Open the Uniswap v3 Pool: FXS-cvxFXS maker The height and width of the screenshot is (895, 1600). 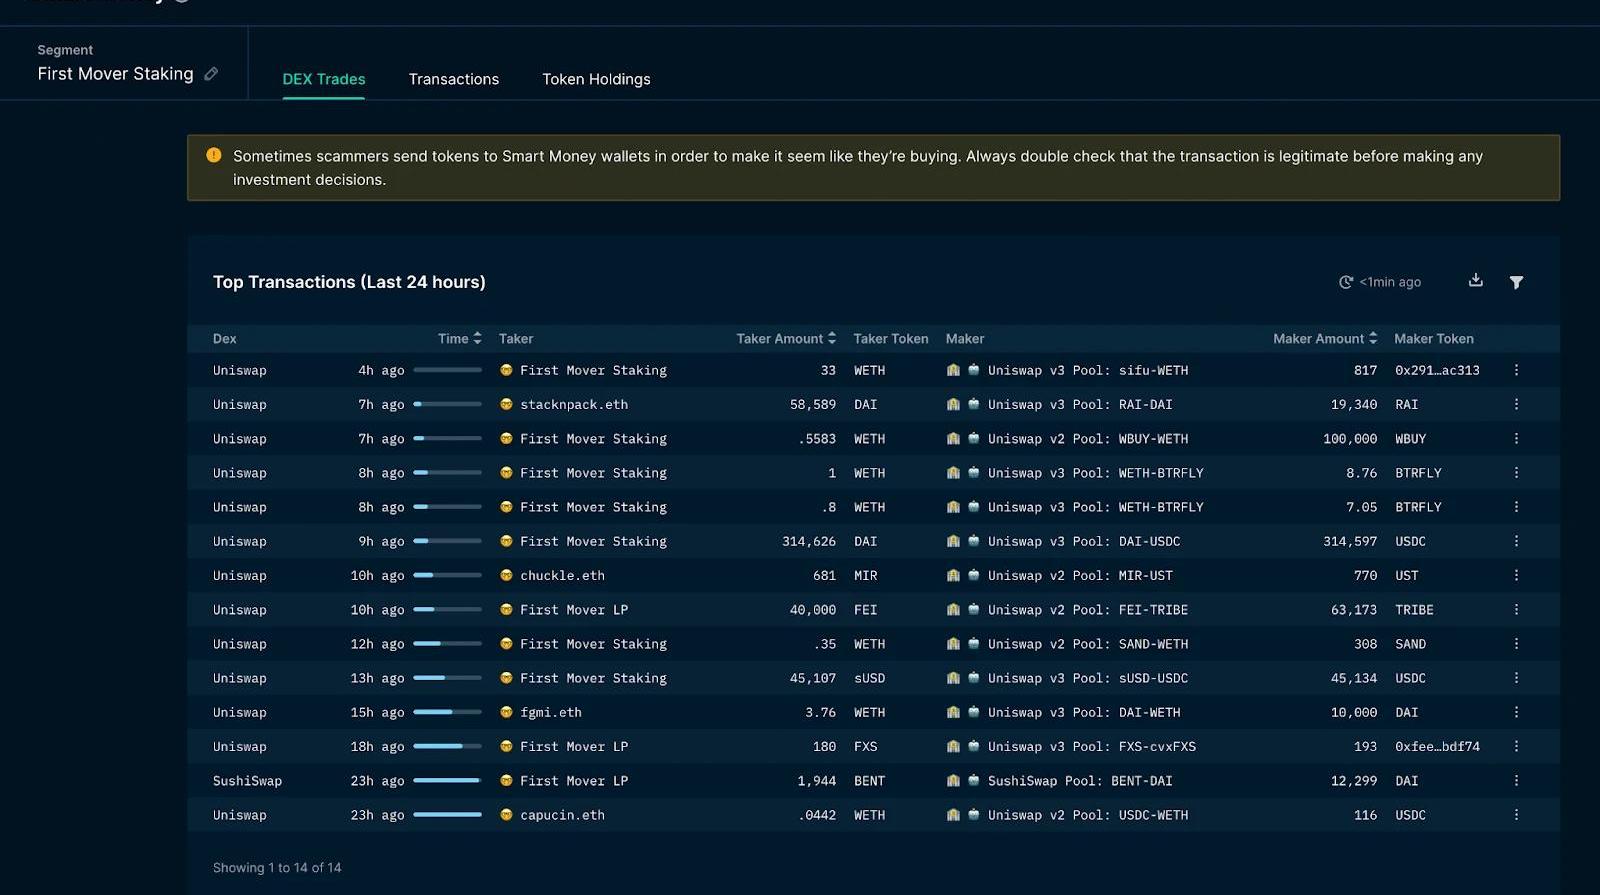click(1092, 746)
